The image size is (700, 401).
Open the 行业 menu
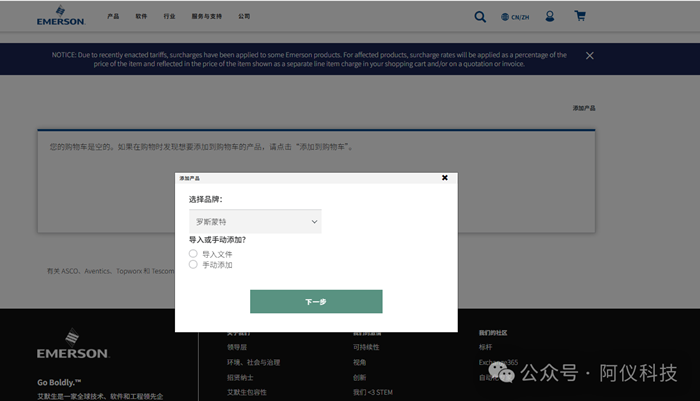[169, 17]
